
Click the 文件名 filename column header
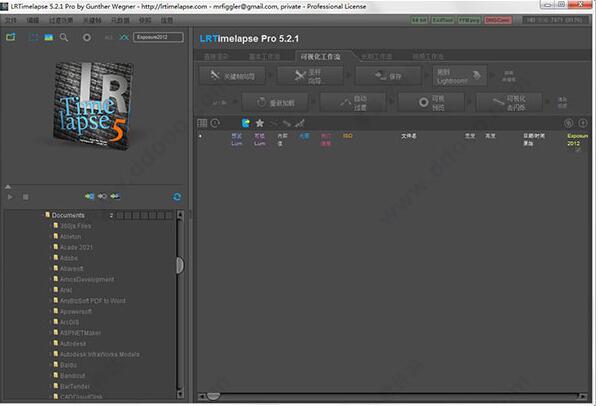[x=408, y=136]
